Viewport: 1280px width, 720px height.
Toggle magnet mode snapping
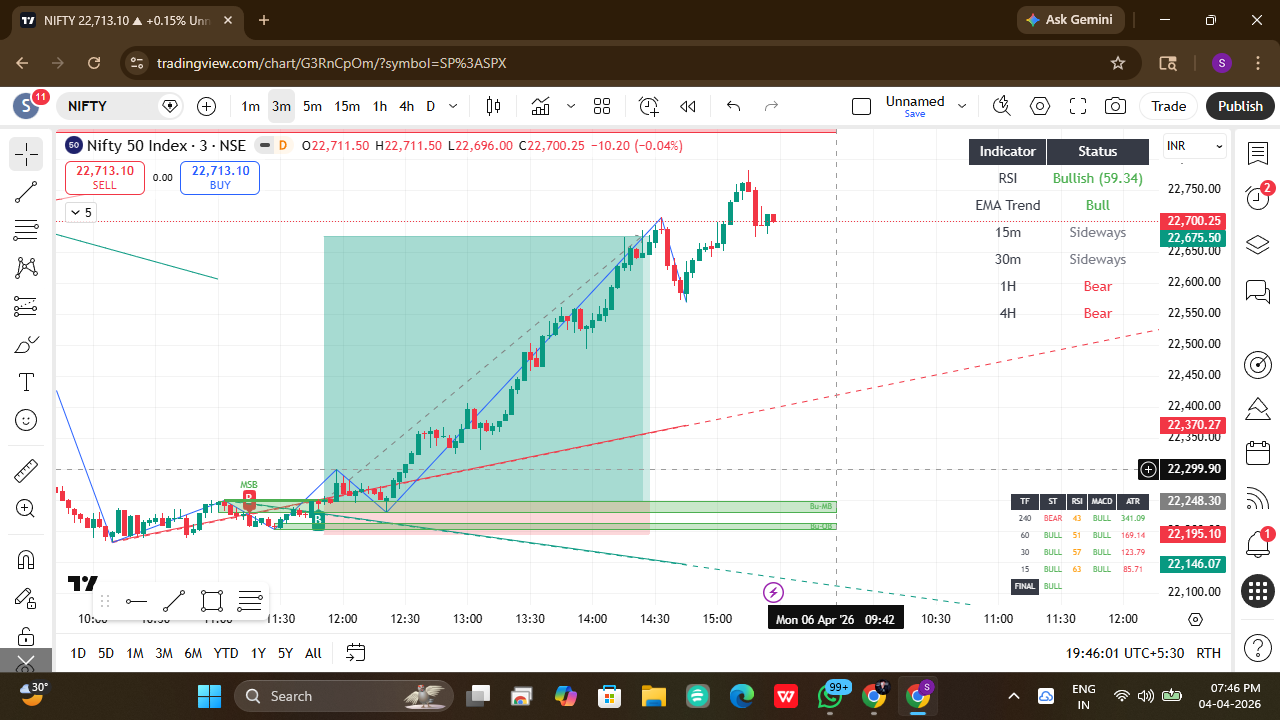click(26, 559)
